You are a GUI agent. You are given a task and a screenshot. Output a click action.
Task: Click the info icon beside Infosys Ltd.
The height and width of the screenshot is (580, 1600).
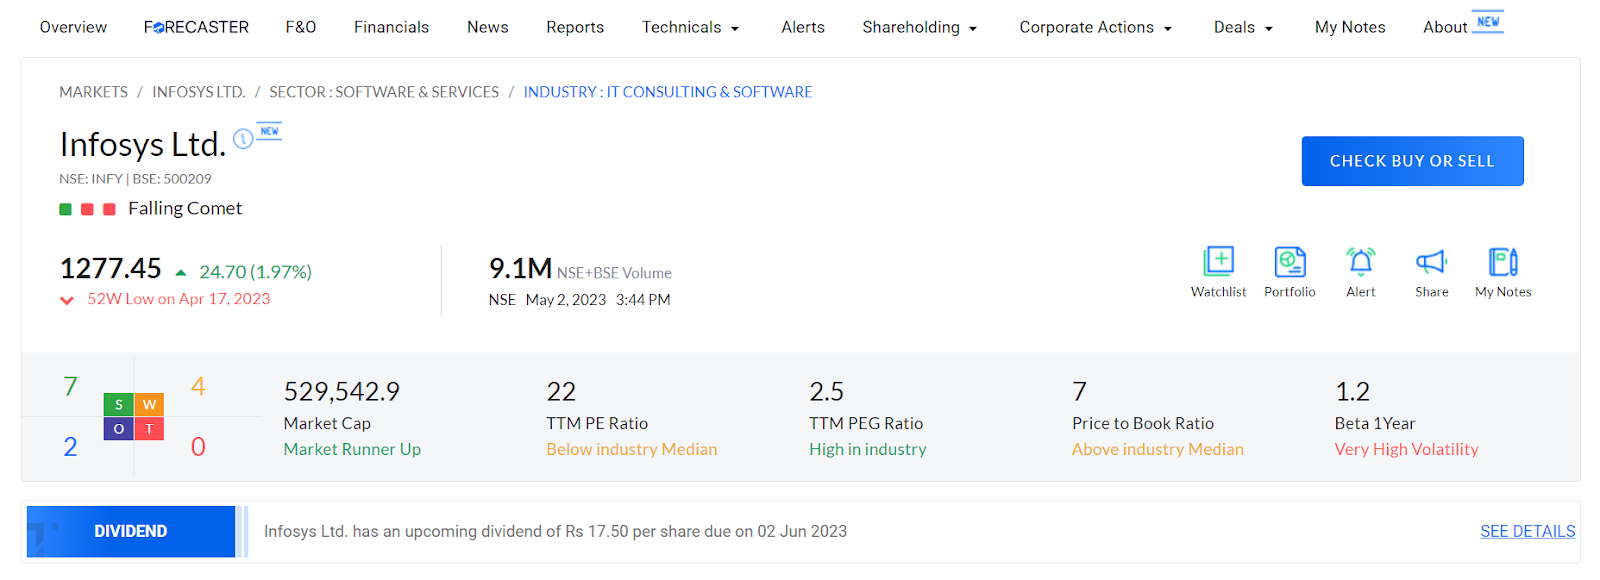[x=243, y=139]
